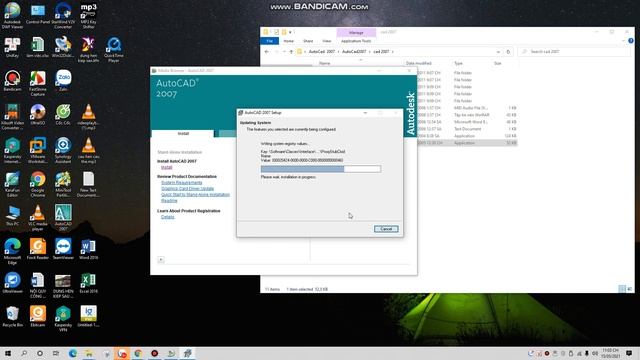Expand the Quick Access Toolbar customize dropdown
The image size is (640, 360).
290,32
